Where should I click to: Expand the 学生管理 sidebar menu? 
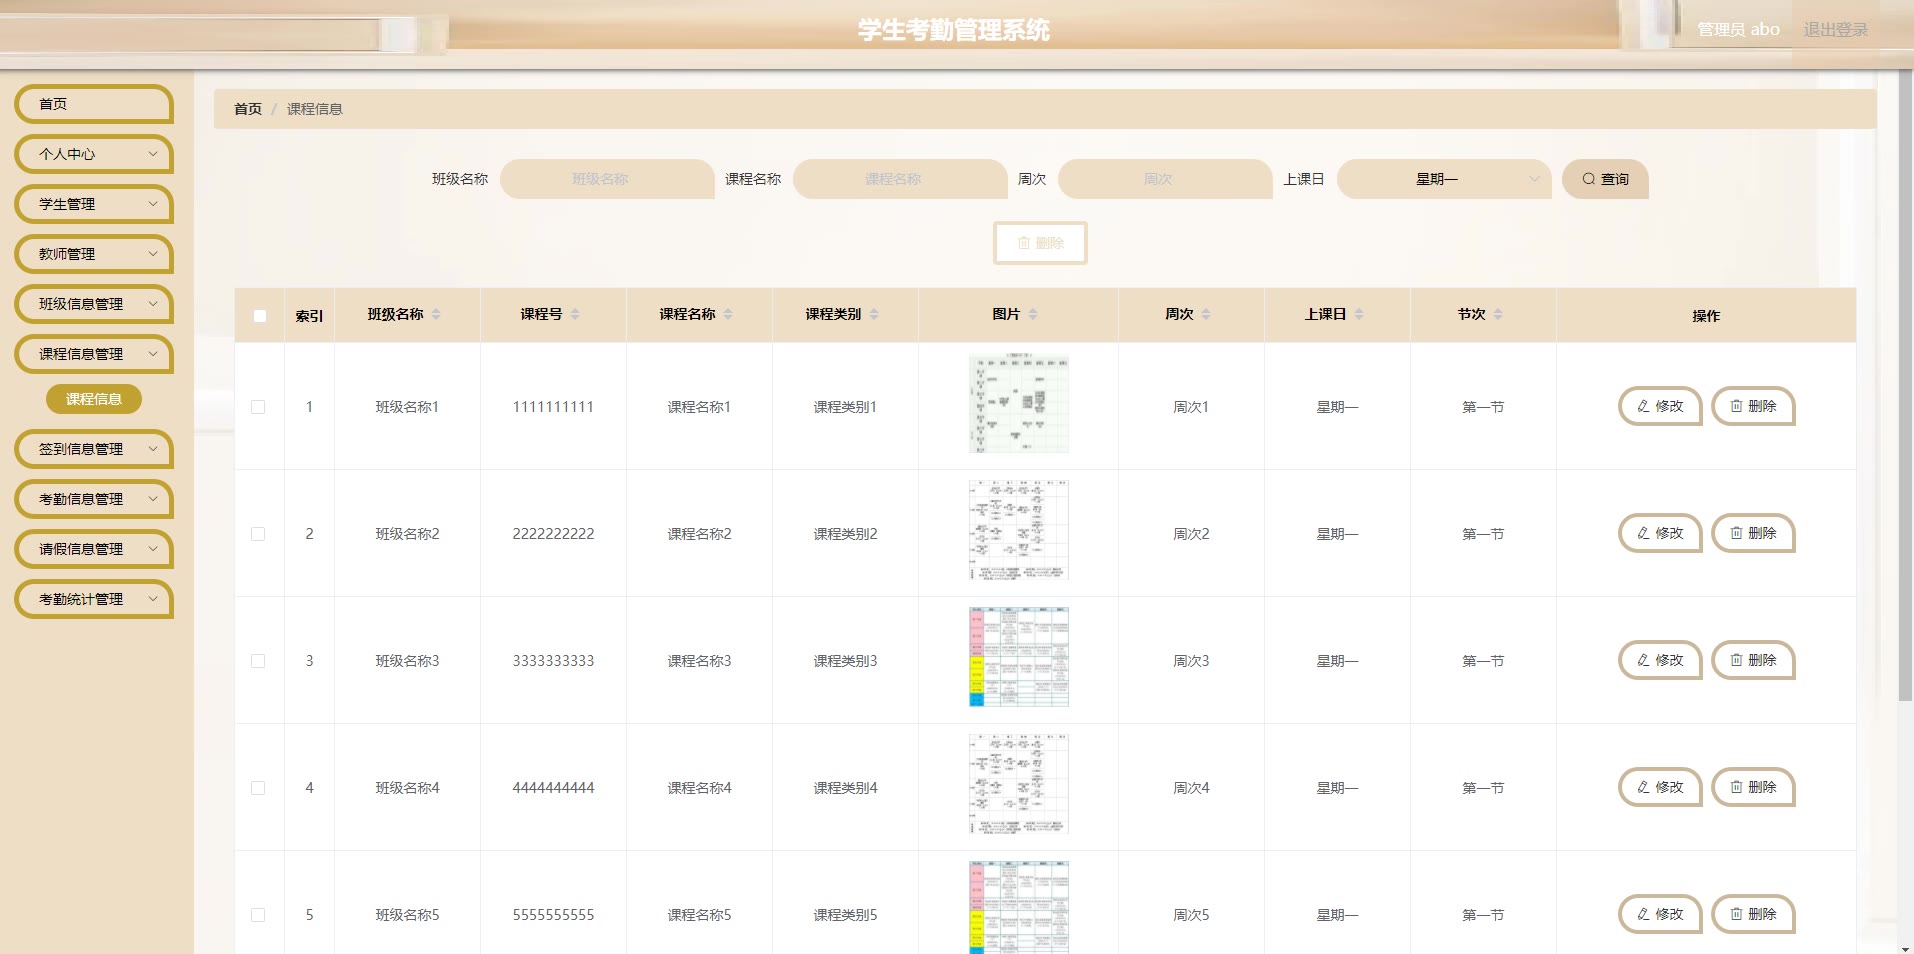pos(94,204)
